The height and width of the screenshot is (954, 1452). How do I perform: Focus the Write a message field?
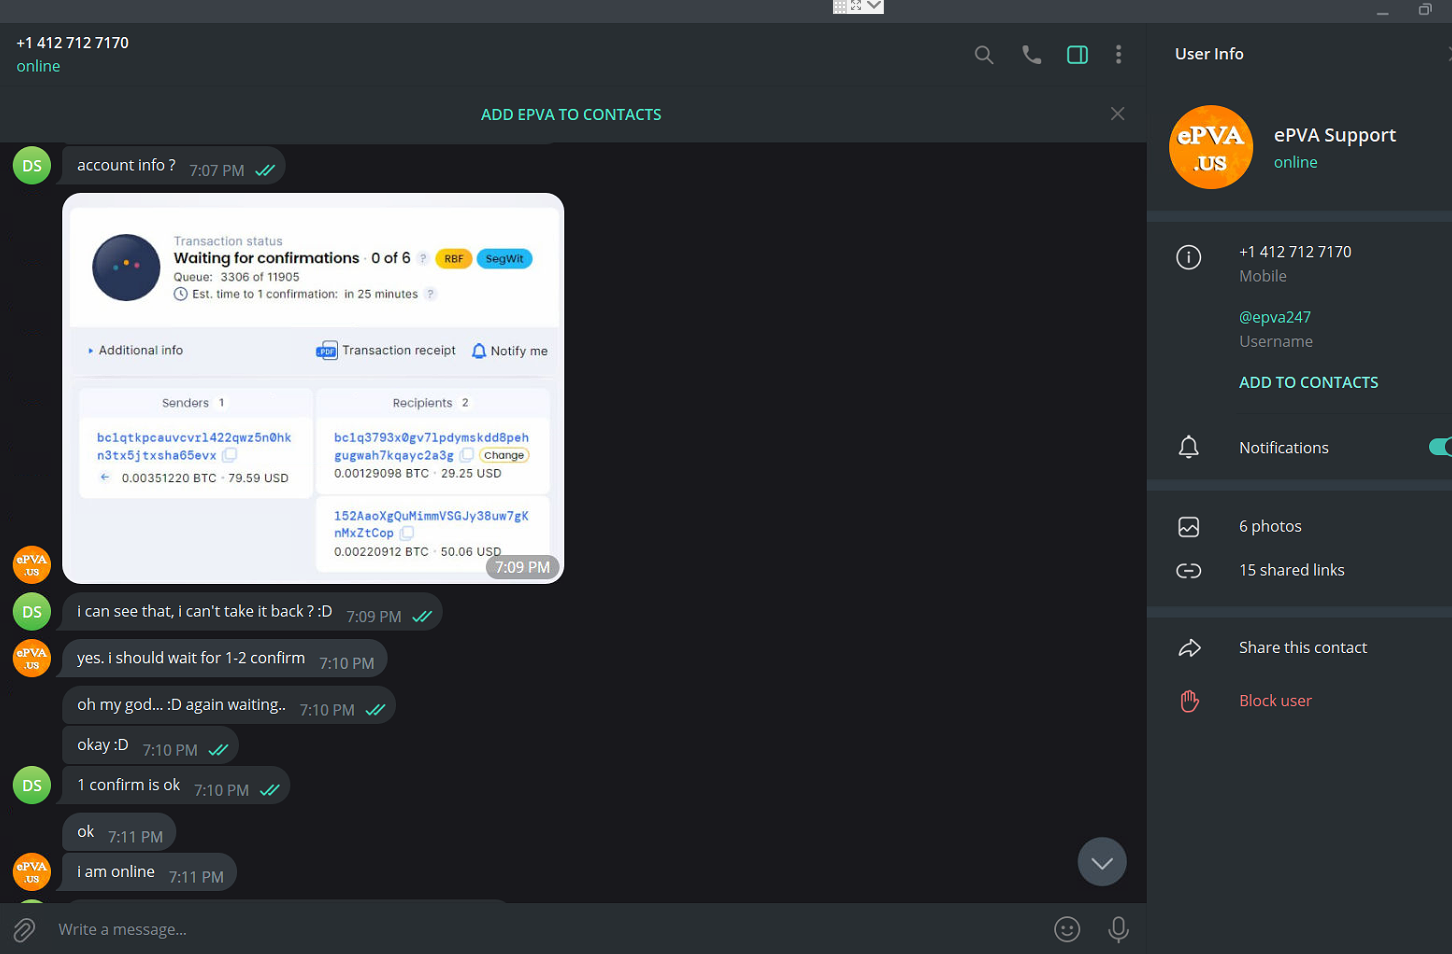(540, 930)
